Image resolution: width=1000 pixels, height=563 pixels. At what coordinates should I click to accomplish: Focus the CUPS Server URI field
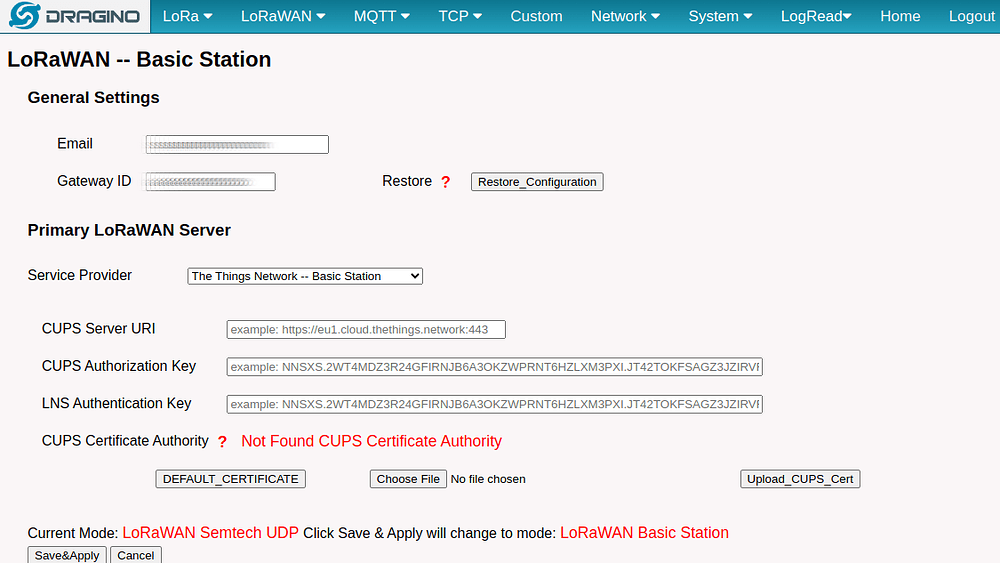366,330
